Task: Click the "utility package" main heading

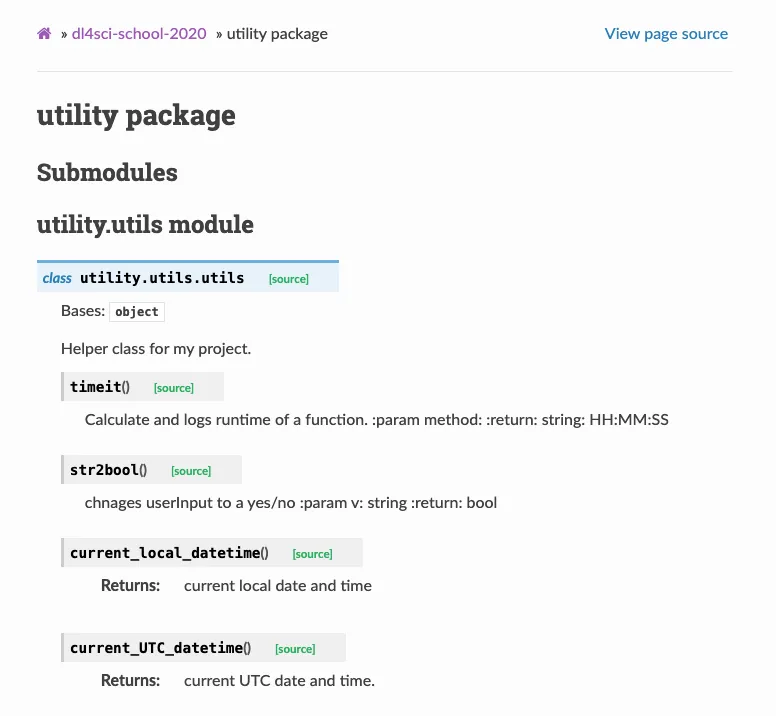Action: pyautogui.click(x=136, y=115)
